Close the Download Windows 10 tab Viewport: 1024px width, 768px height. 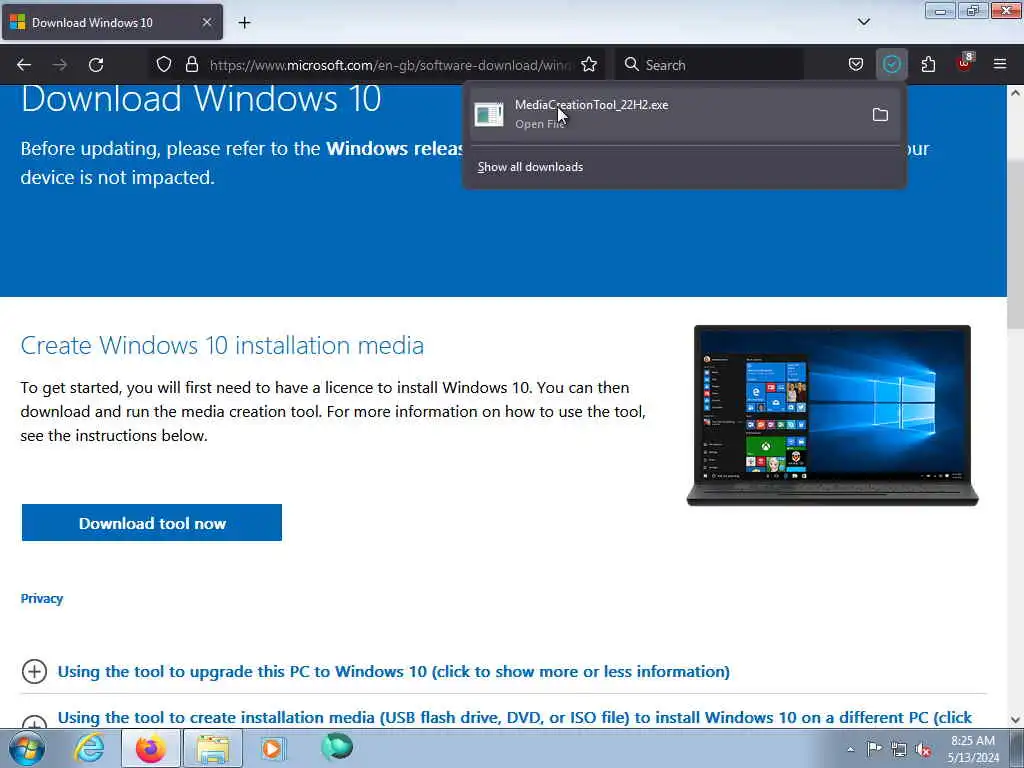206,23
